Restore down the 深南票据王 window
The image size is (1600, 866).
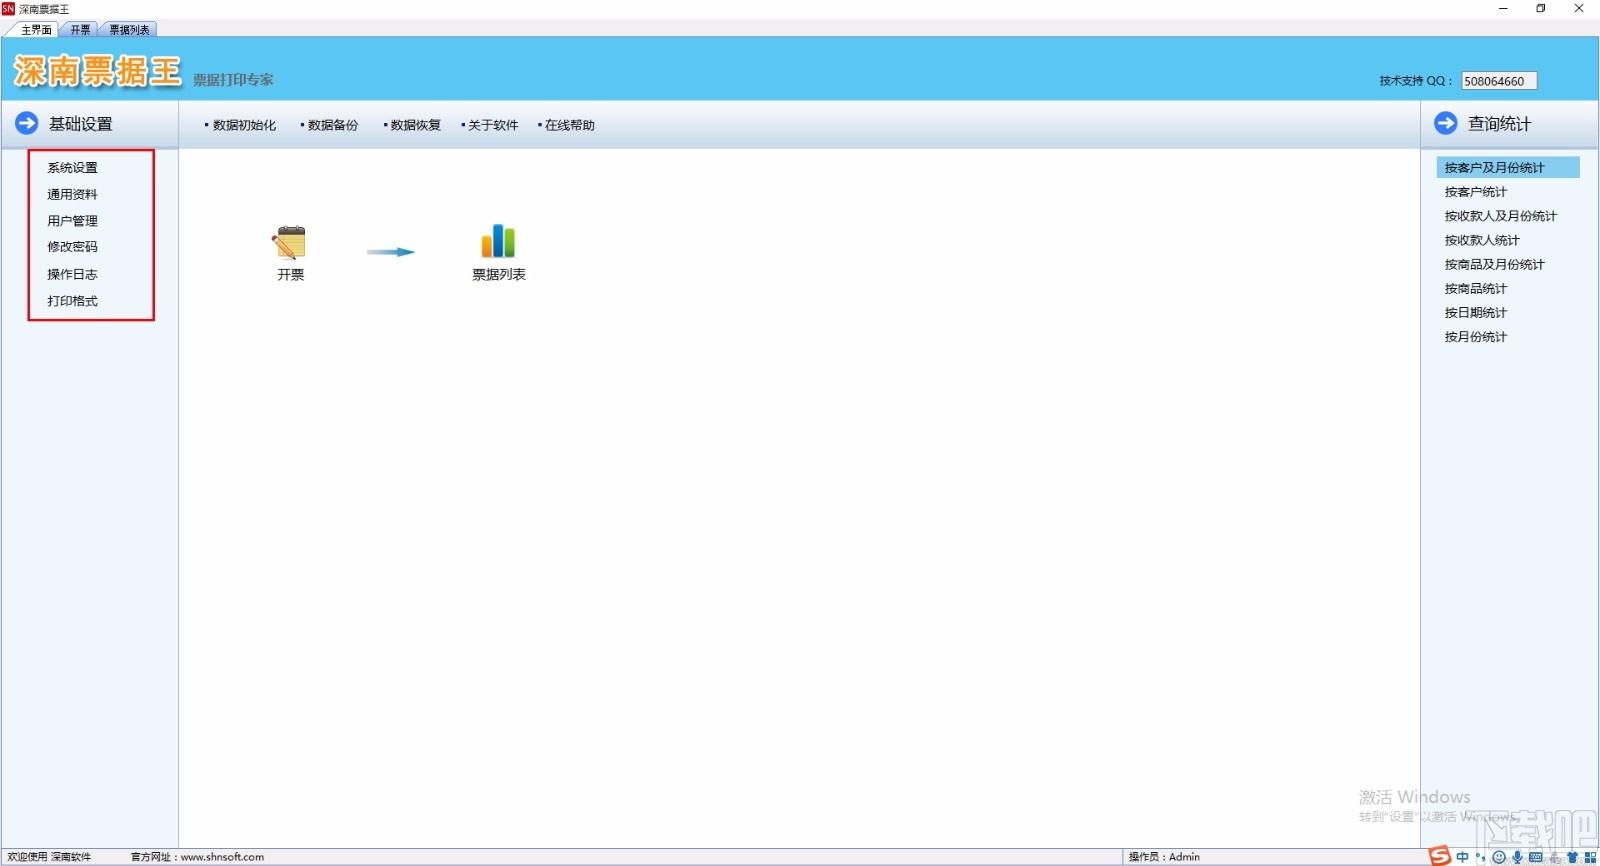coord(1541,9)
